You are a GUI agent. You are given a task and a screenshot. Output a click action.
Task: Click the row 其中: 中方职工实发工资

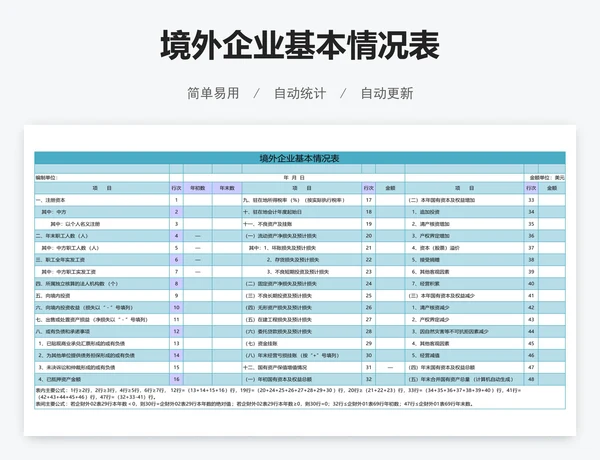tap(102, 272)
